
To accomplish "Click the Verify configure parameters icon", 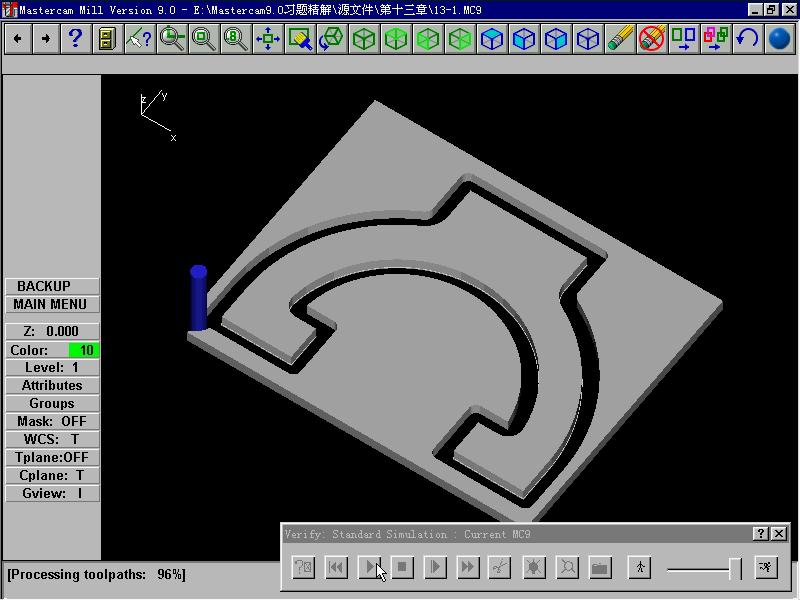I will pyautogui.click(x=303, y=567).
